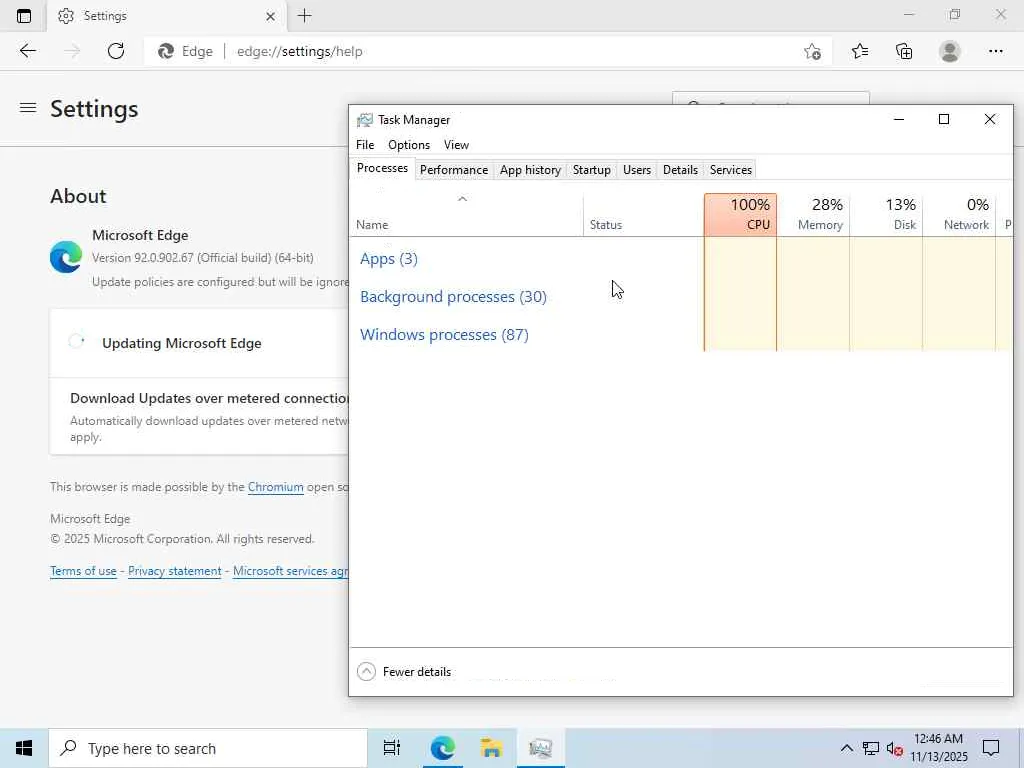
Task: Open Task Manager File menu
Action: point(365,145)
